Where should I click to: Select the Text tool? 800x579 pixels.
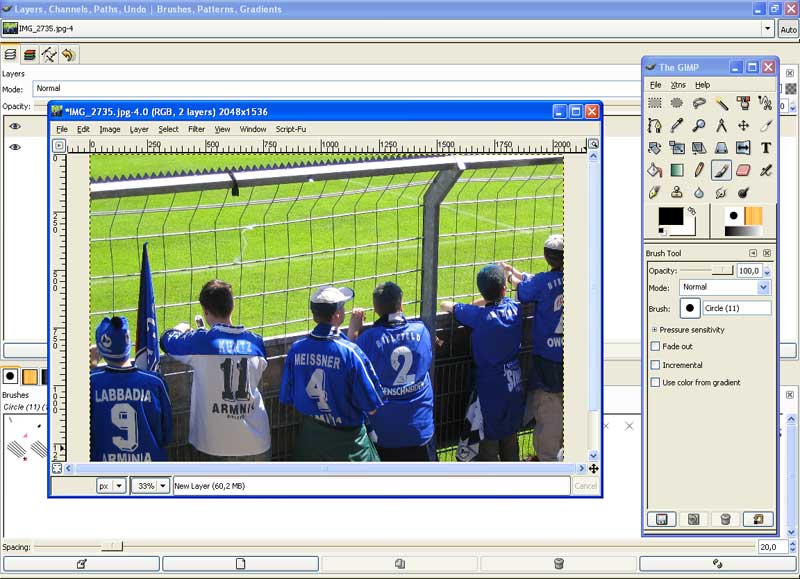pos(765,148)
